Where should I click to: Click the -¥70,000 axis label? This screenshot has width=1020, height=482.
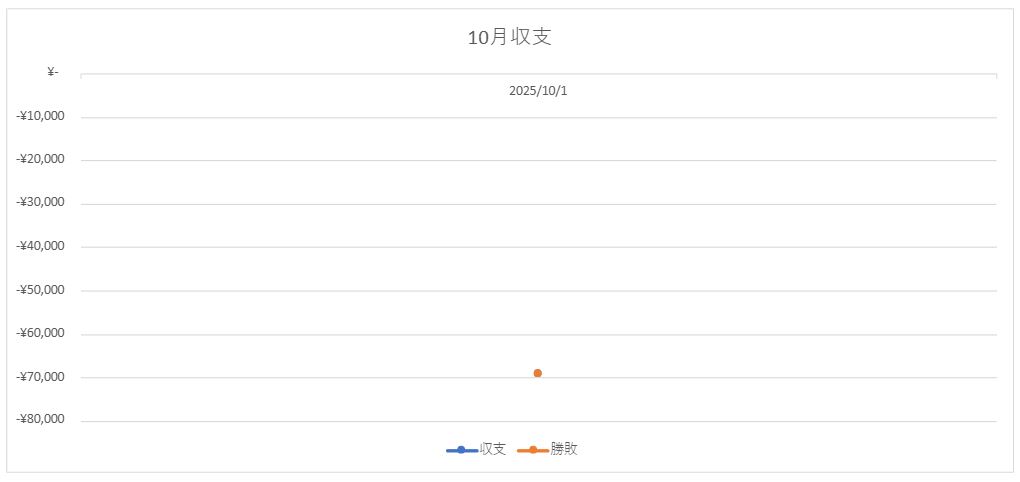[41, 377]
